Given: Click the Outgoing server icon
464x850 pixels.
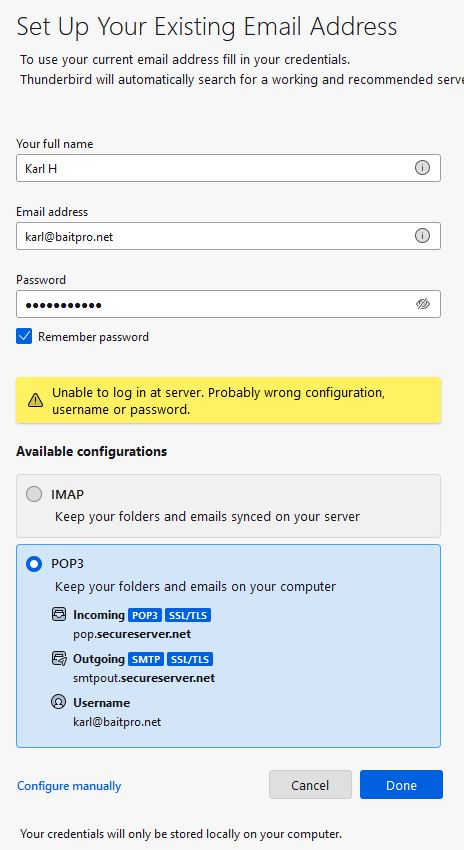Looking at the screenshot, I should [59, 659].
